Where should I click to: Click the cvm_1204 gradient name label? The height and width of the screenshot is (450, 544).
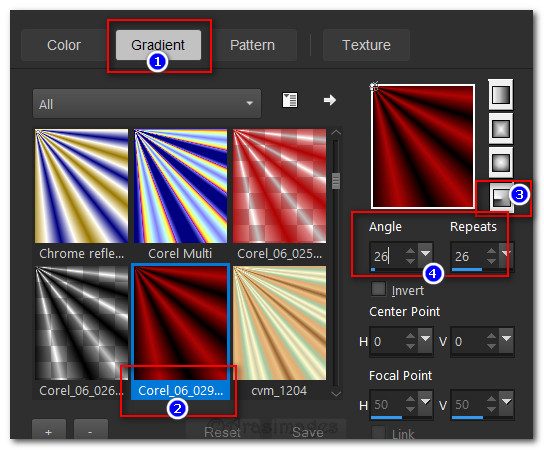point(279,391)
